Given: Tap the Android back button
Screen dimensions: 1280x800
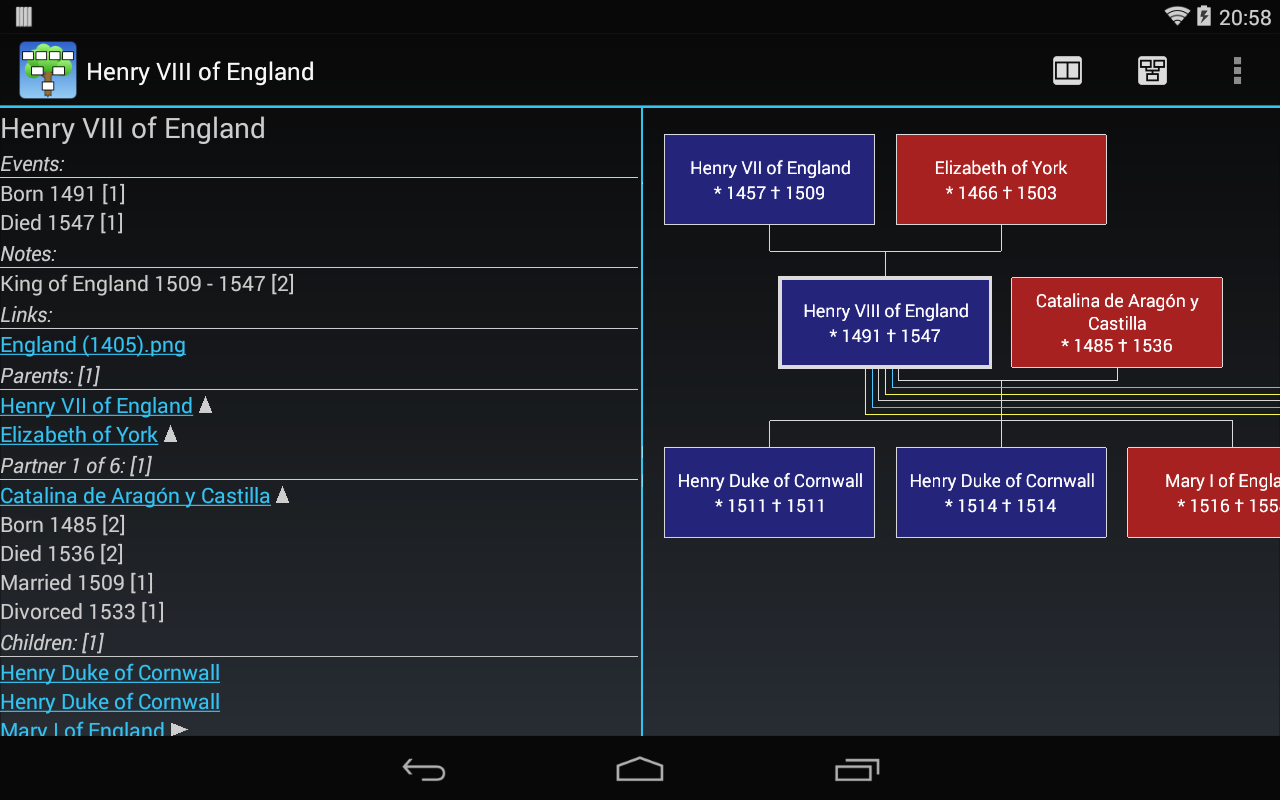Looking at the screenshot, I should coord(424,769).
